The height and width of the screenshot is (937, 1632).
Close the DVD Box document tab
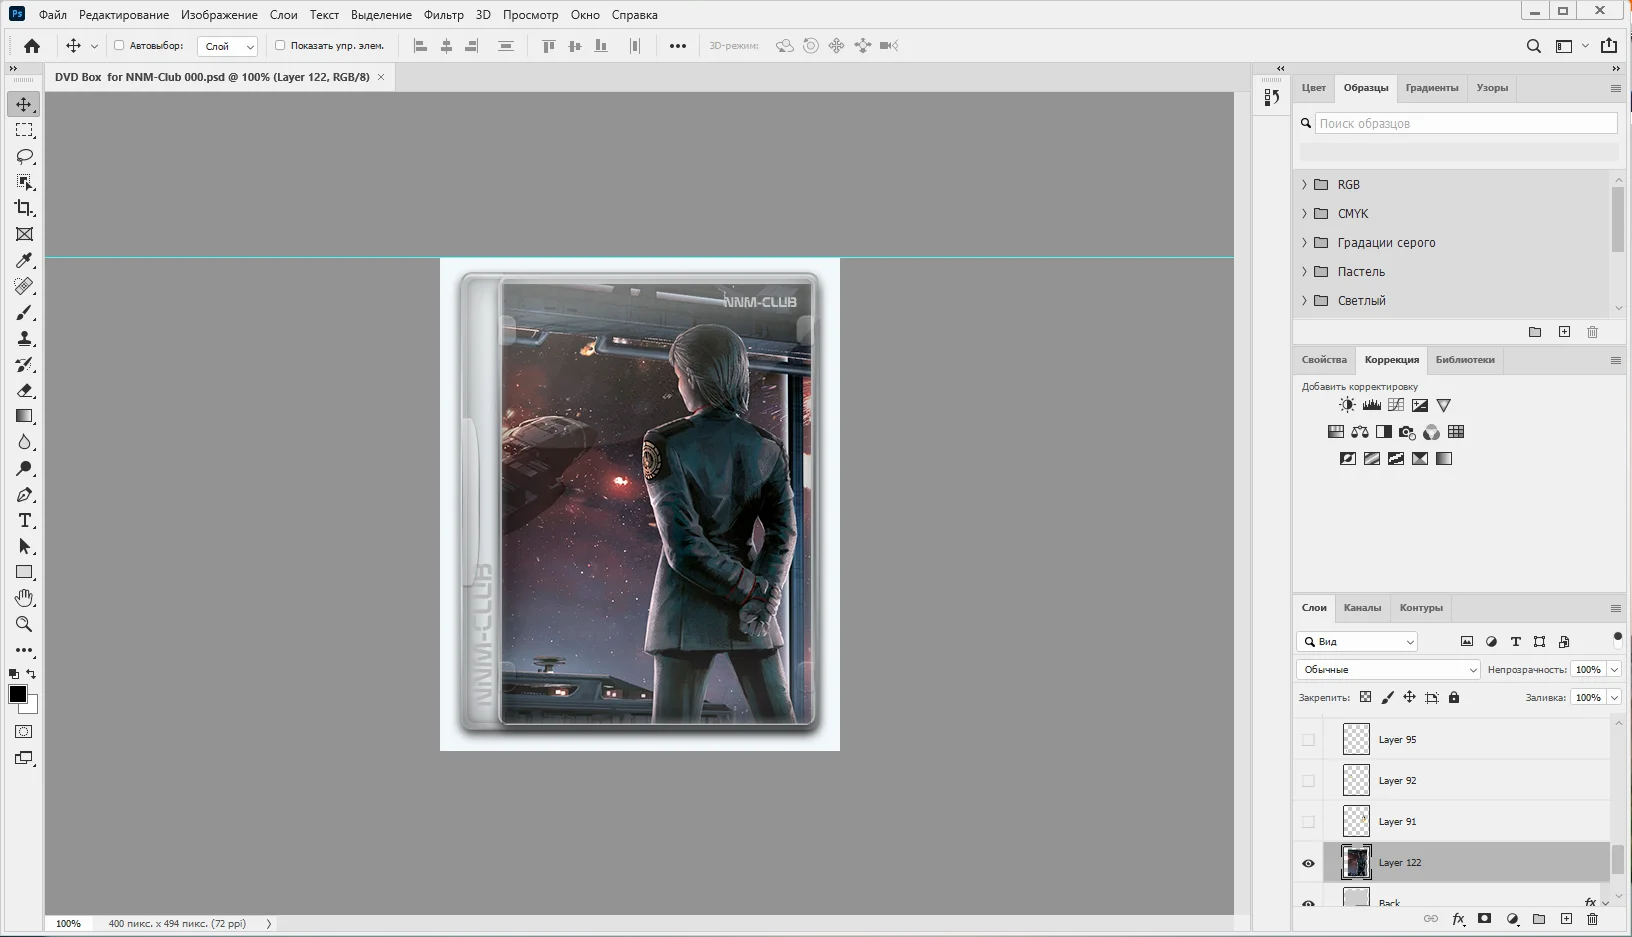tap(381, 77)
